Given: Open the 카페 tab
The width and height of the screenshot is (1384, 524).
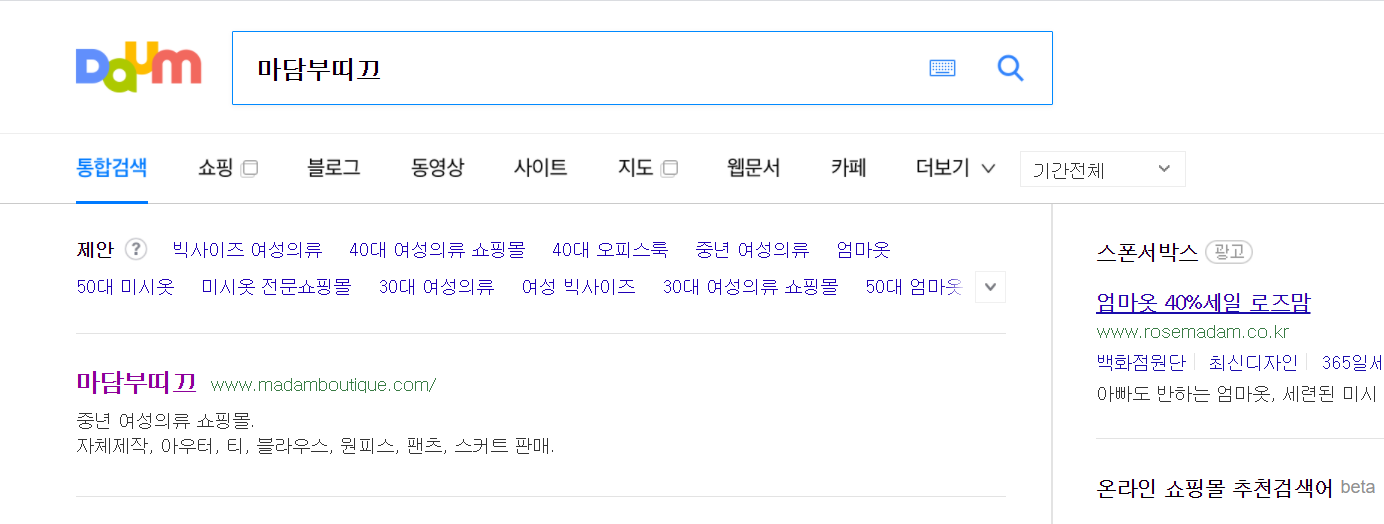Looking at the screenshot, I should click(x=849, y=168).
